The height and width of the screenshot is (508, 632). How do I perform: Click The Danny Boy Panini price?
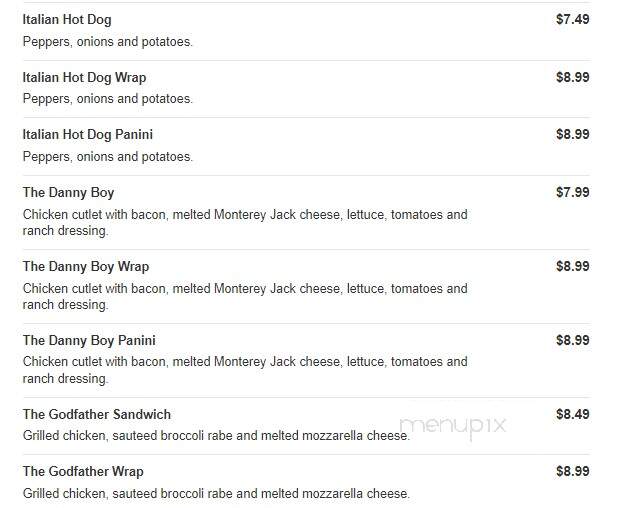[x=572, y=340]
